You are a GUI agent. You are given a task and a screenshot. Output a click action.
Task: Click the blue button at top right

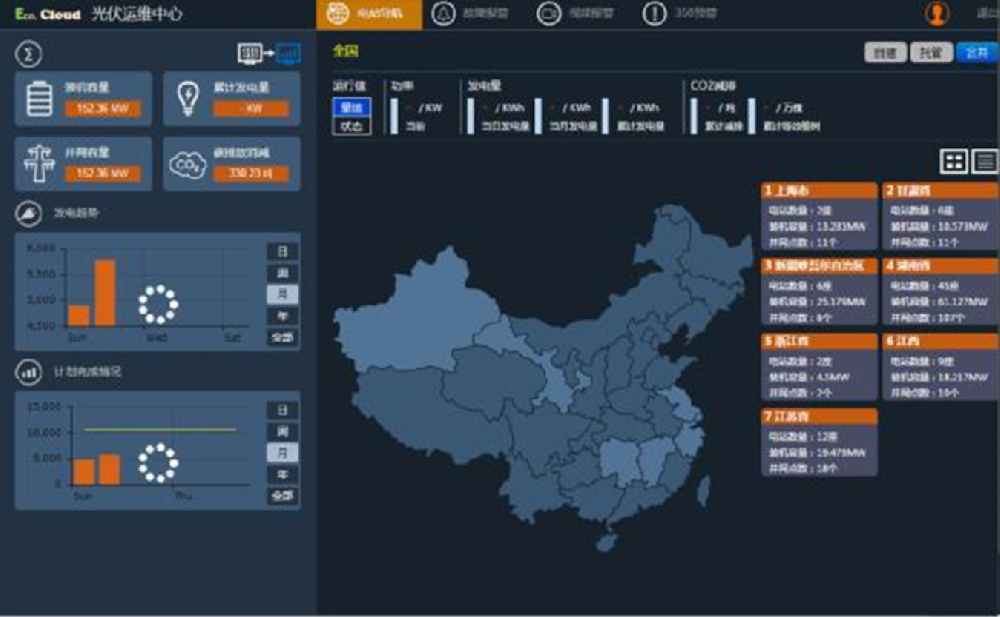click(976, 53)
